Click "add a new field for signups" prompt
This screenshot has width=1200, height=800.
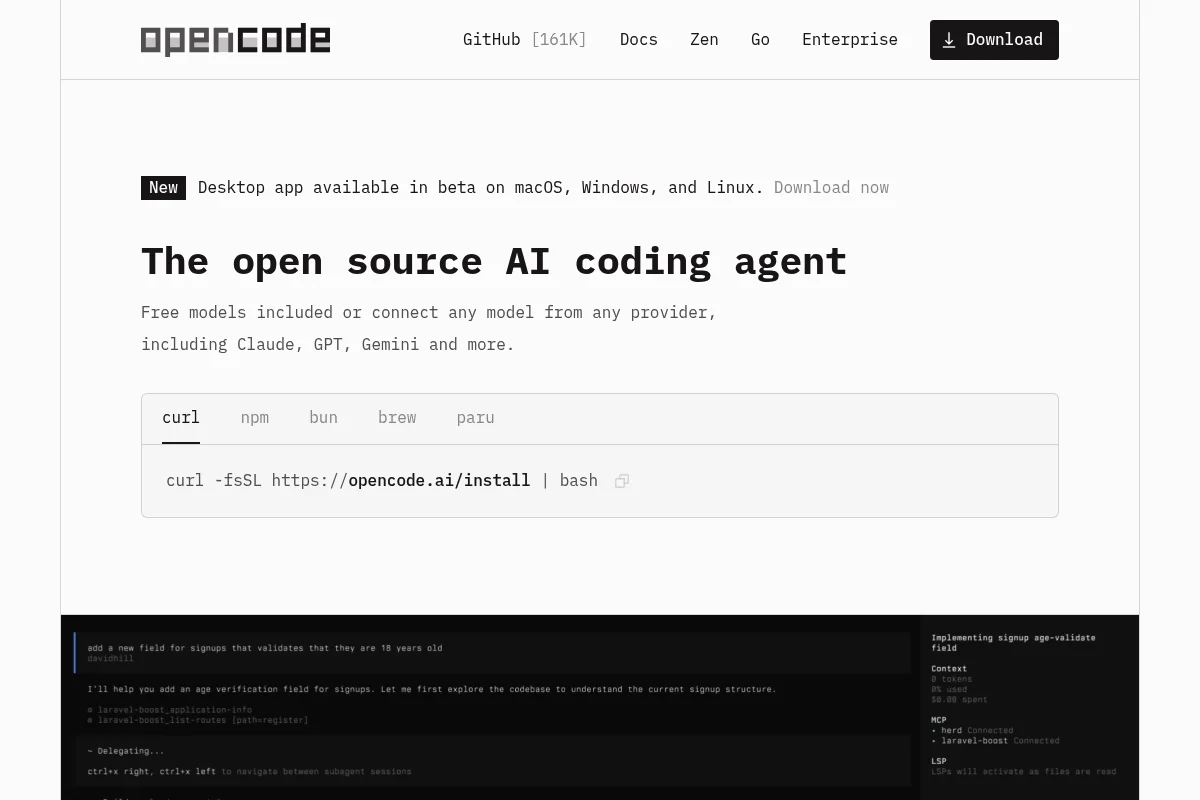coord(265,648)
